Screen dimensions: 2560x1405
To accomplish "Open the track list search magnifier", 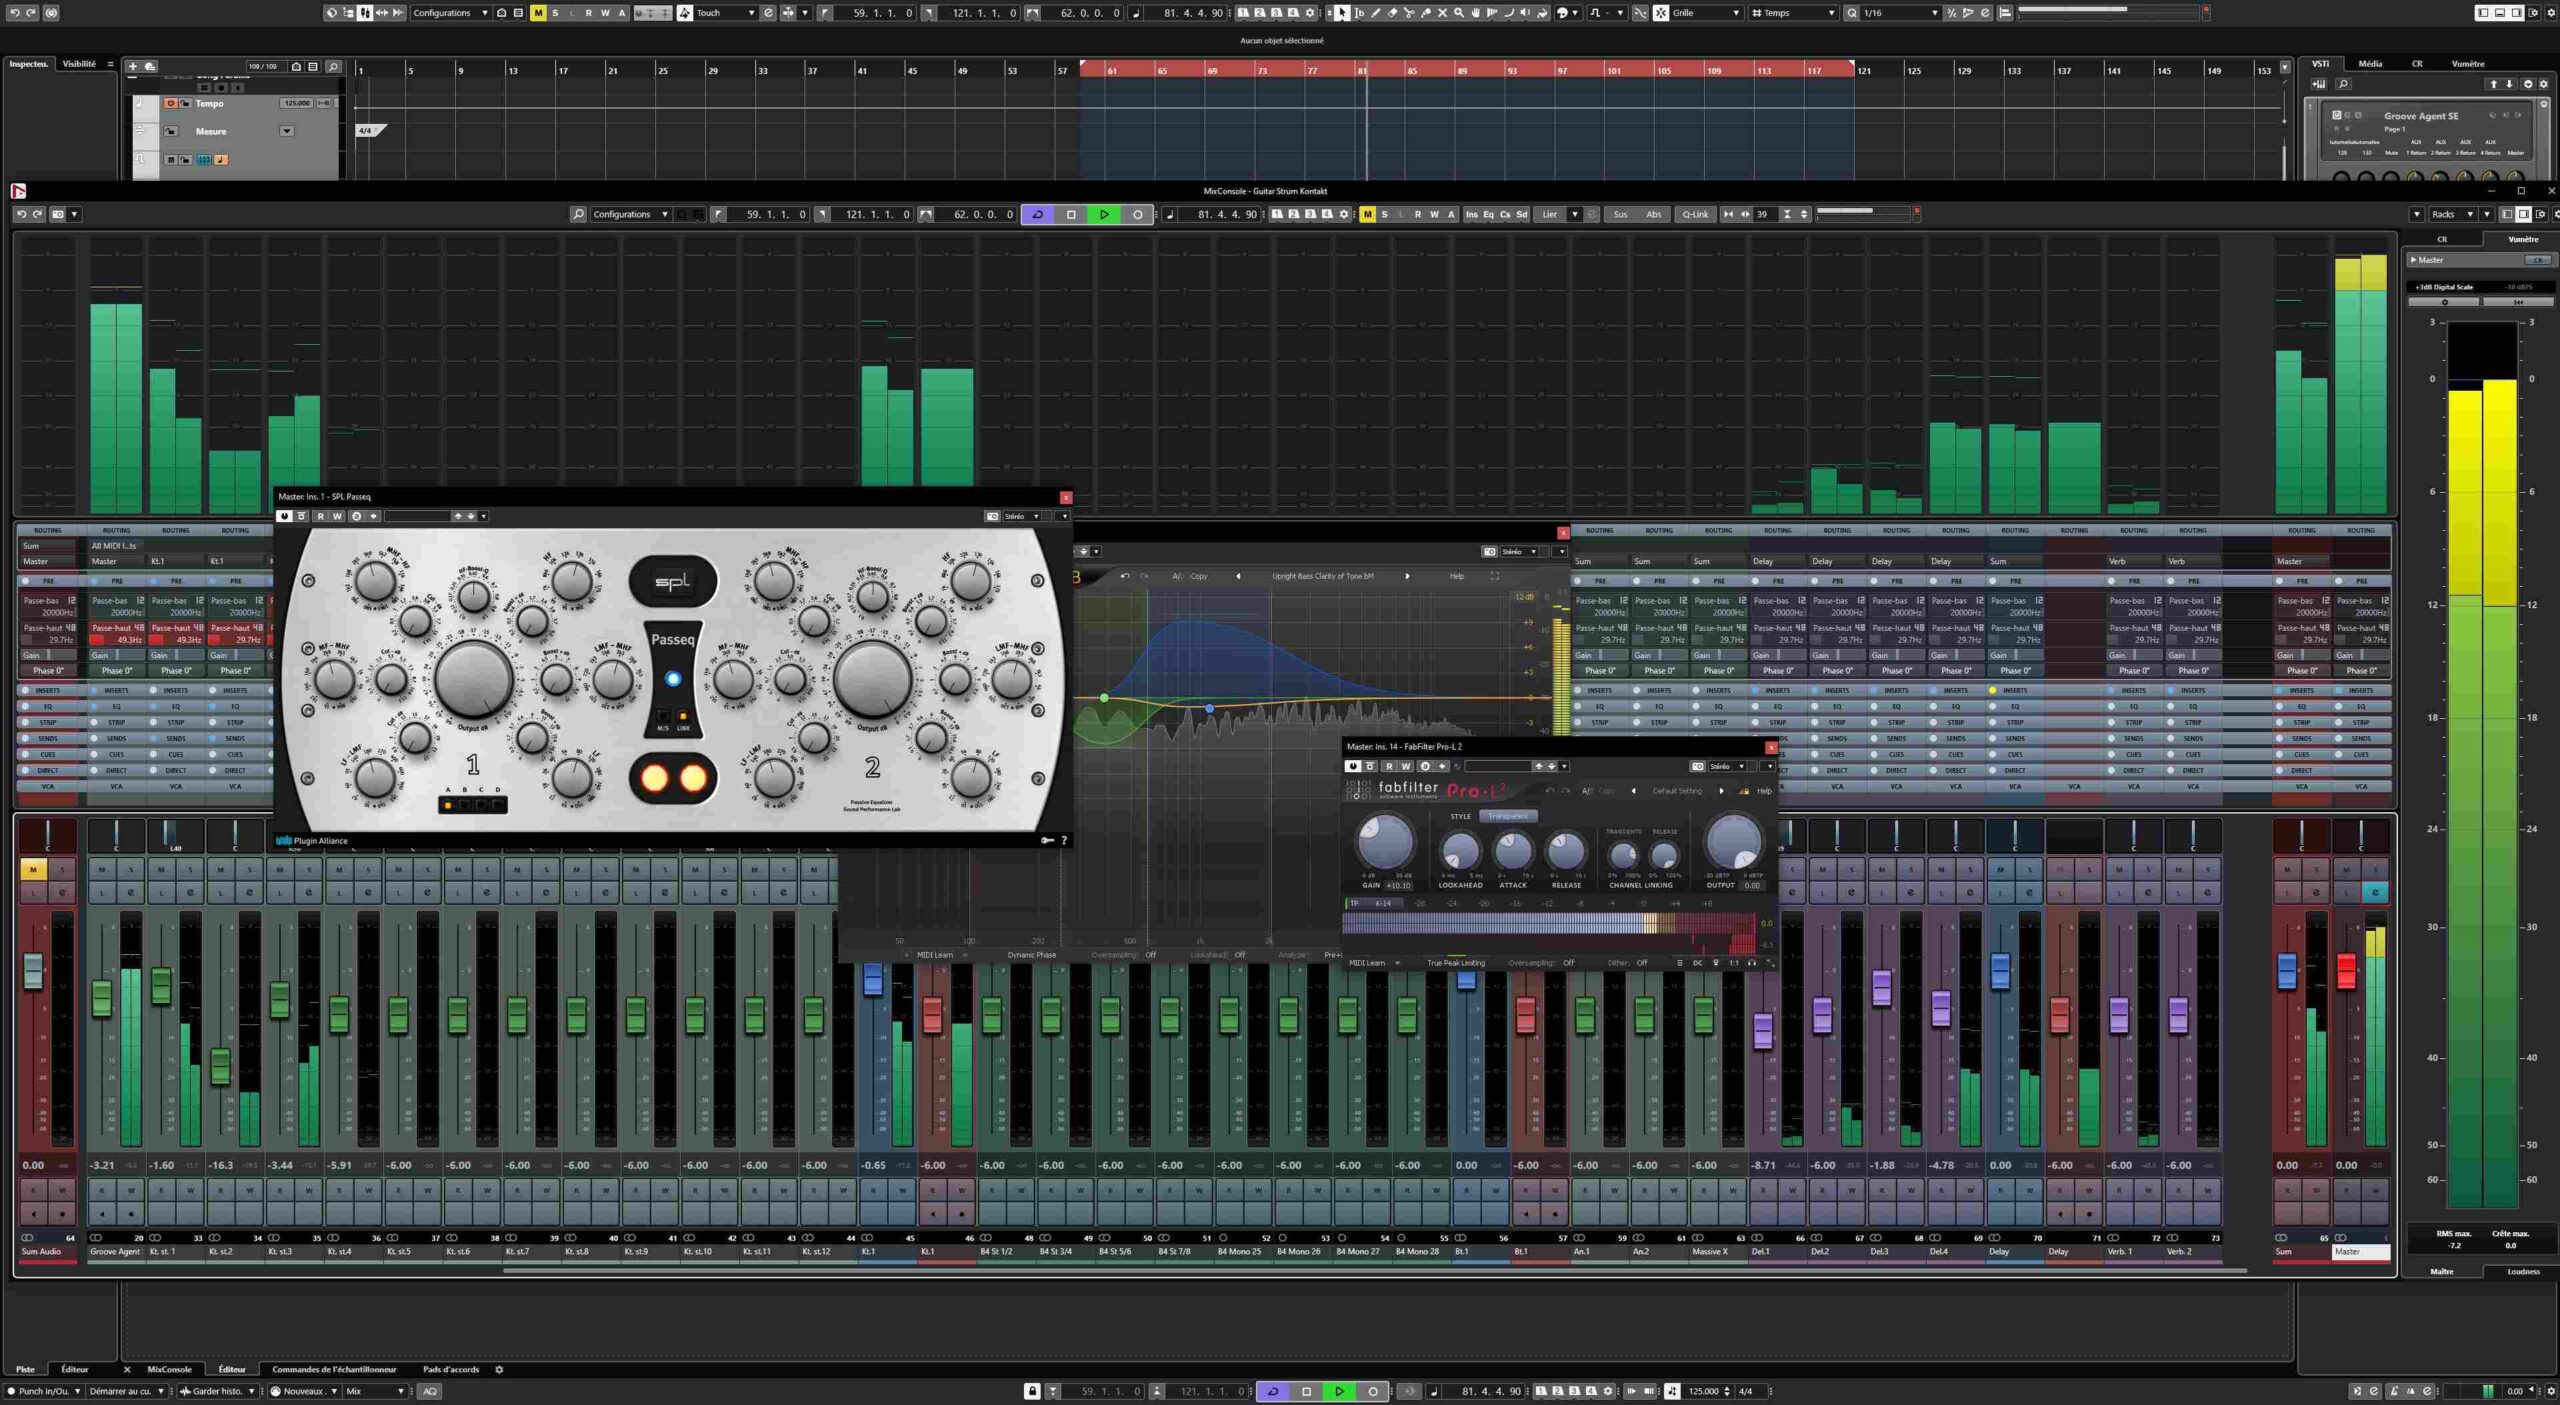I will (x=333, y=67).
